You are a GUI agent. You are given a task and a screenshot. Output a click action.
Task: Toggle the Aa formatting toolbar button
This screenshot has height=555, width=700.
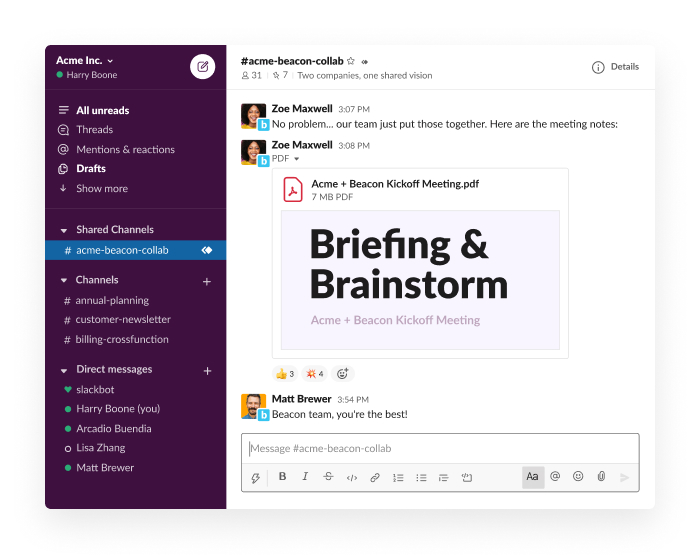tap(532, 477)
